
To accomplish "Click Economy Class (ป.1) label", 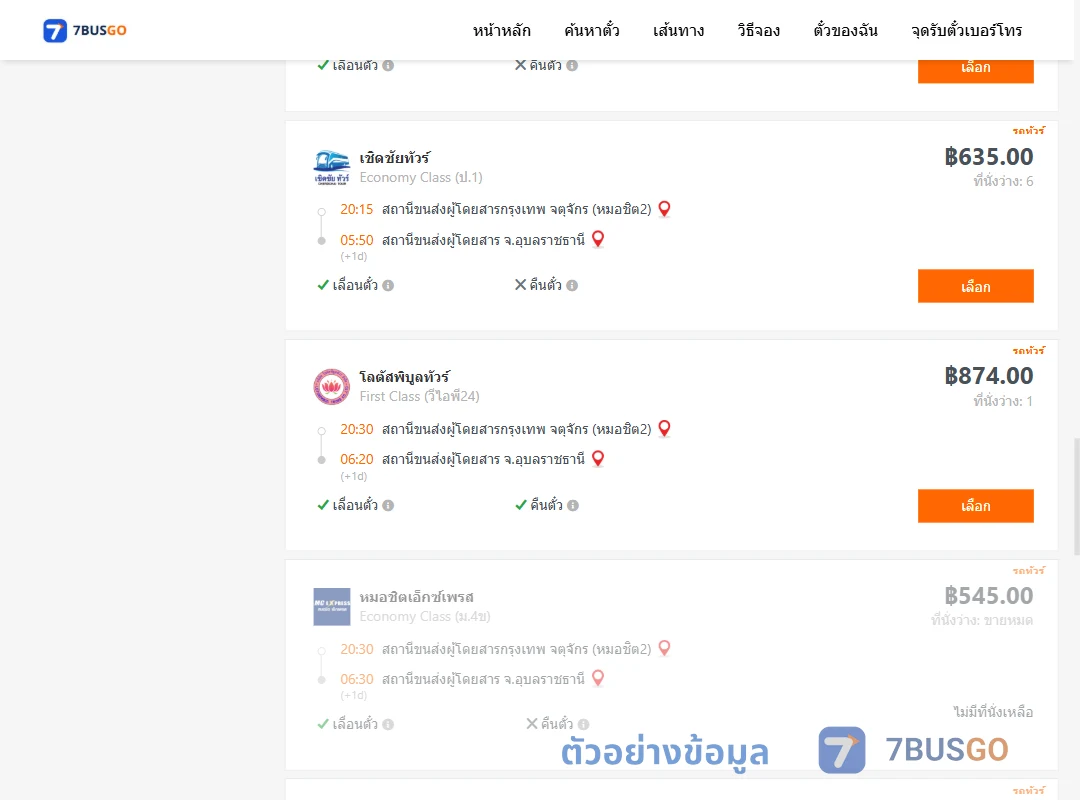I will click(421, 178).
